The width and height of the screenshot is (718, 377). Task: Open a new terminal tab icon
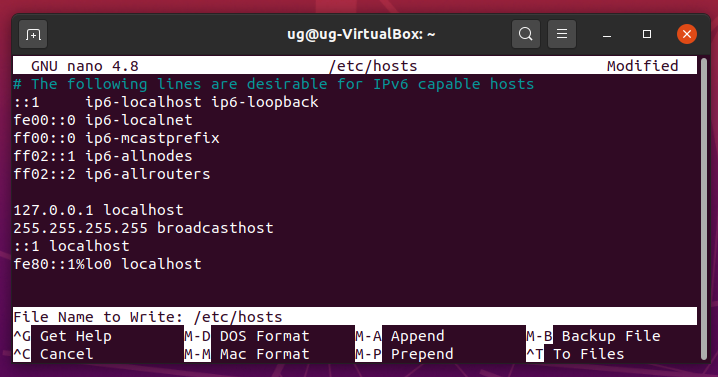coord(33,34)
